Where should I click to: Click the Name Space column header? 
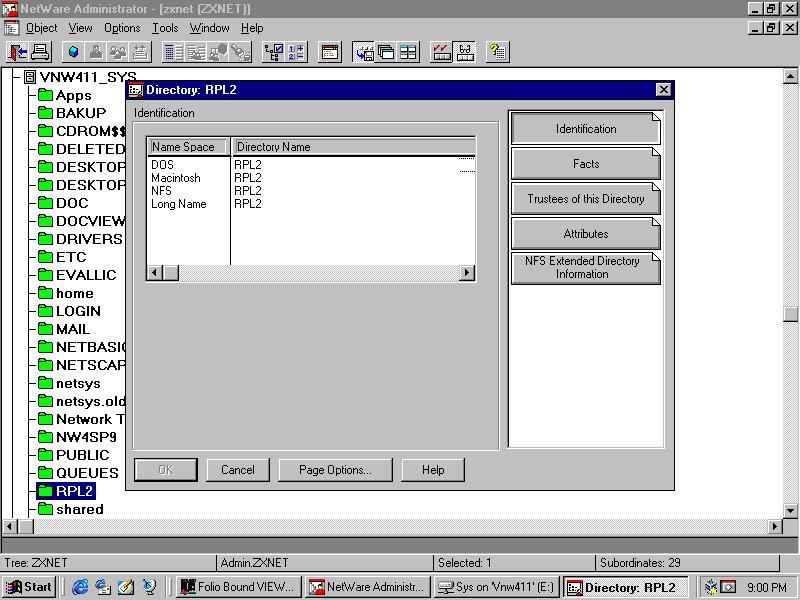pos(188,147)
